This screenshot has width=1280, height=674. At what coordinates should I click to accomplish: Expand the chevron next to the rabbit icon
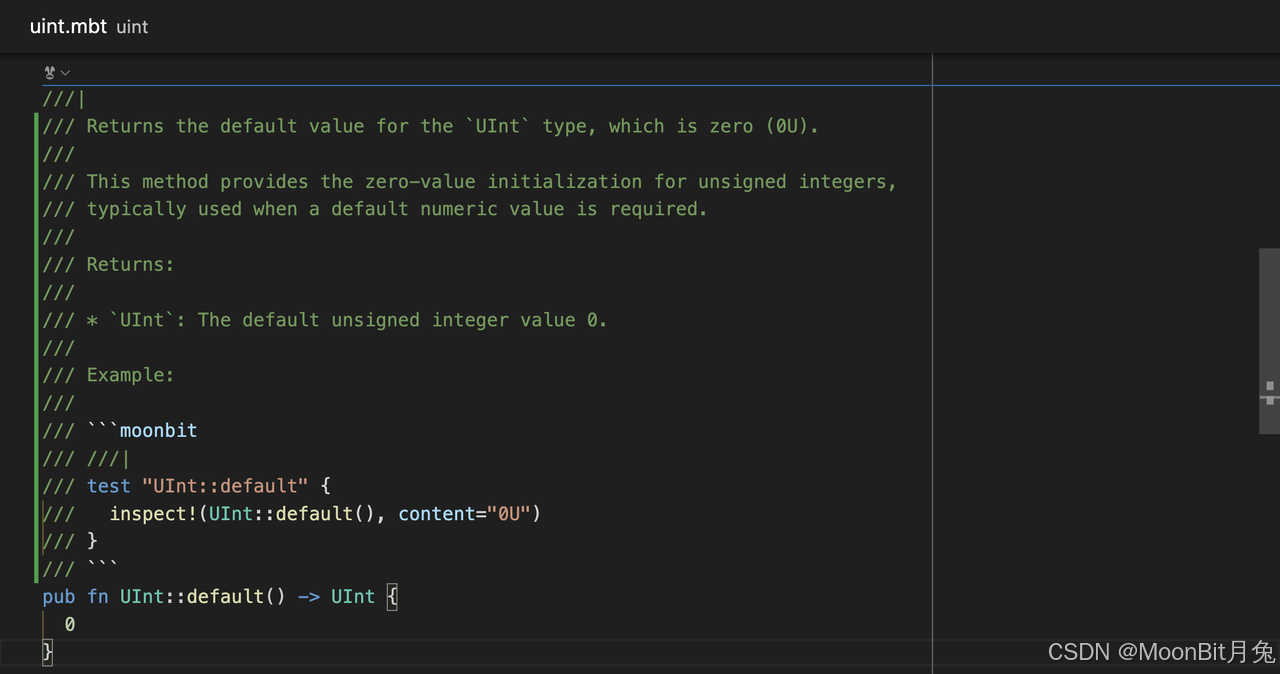coord(65,72)
